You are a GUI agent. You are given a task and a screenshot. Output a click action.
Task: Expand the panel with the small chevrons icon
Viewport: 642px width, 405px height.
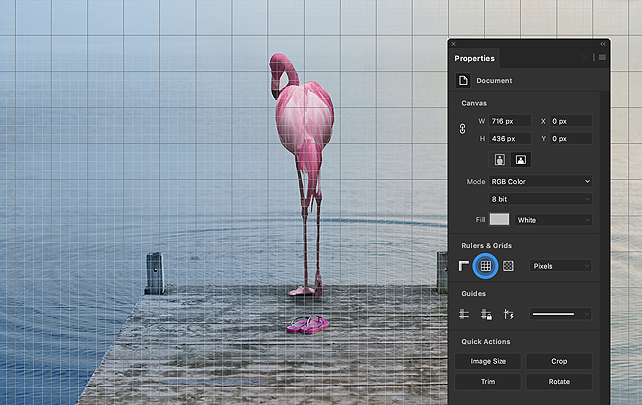click(x=586, y=57)
